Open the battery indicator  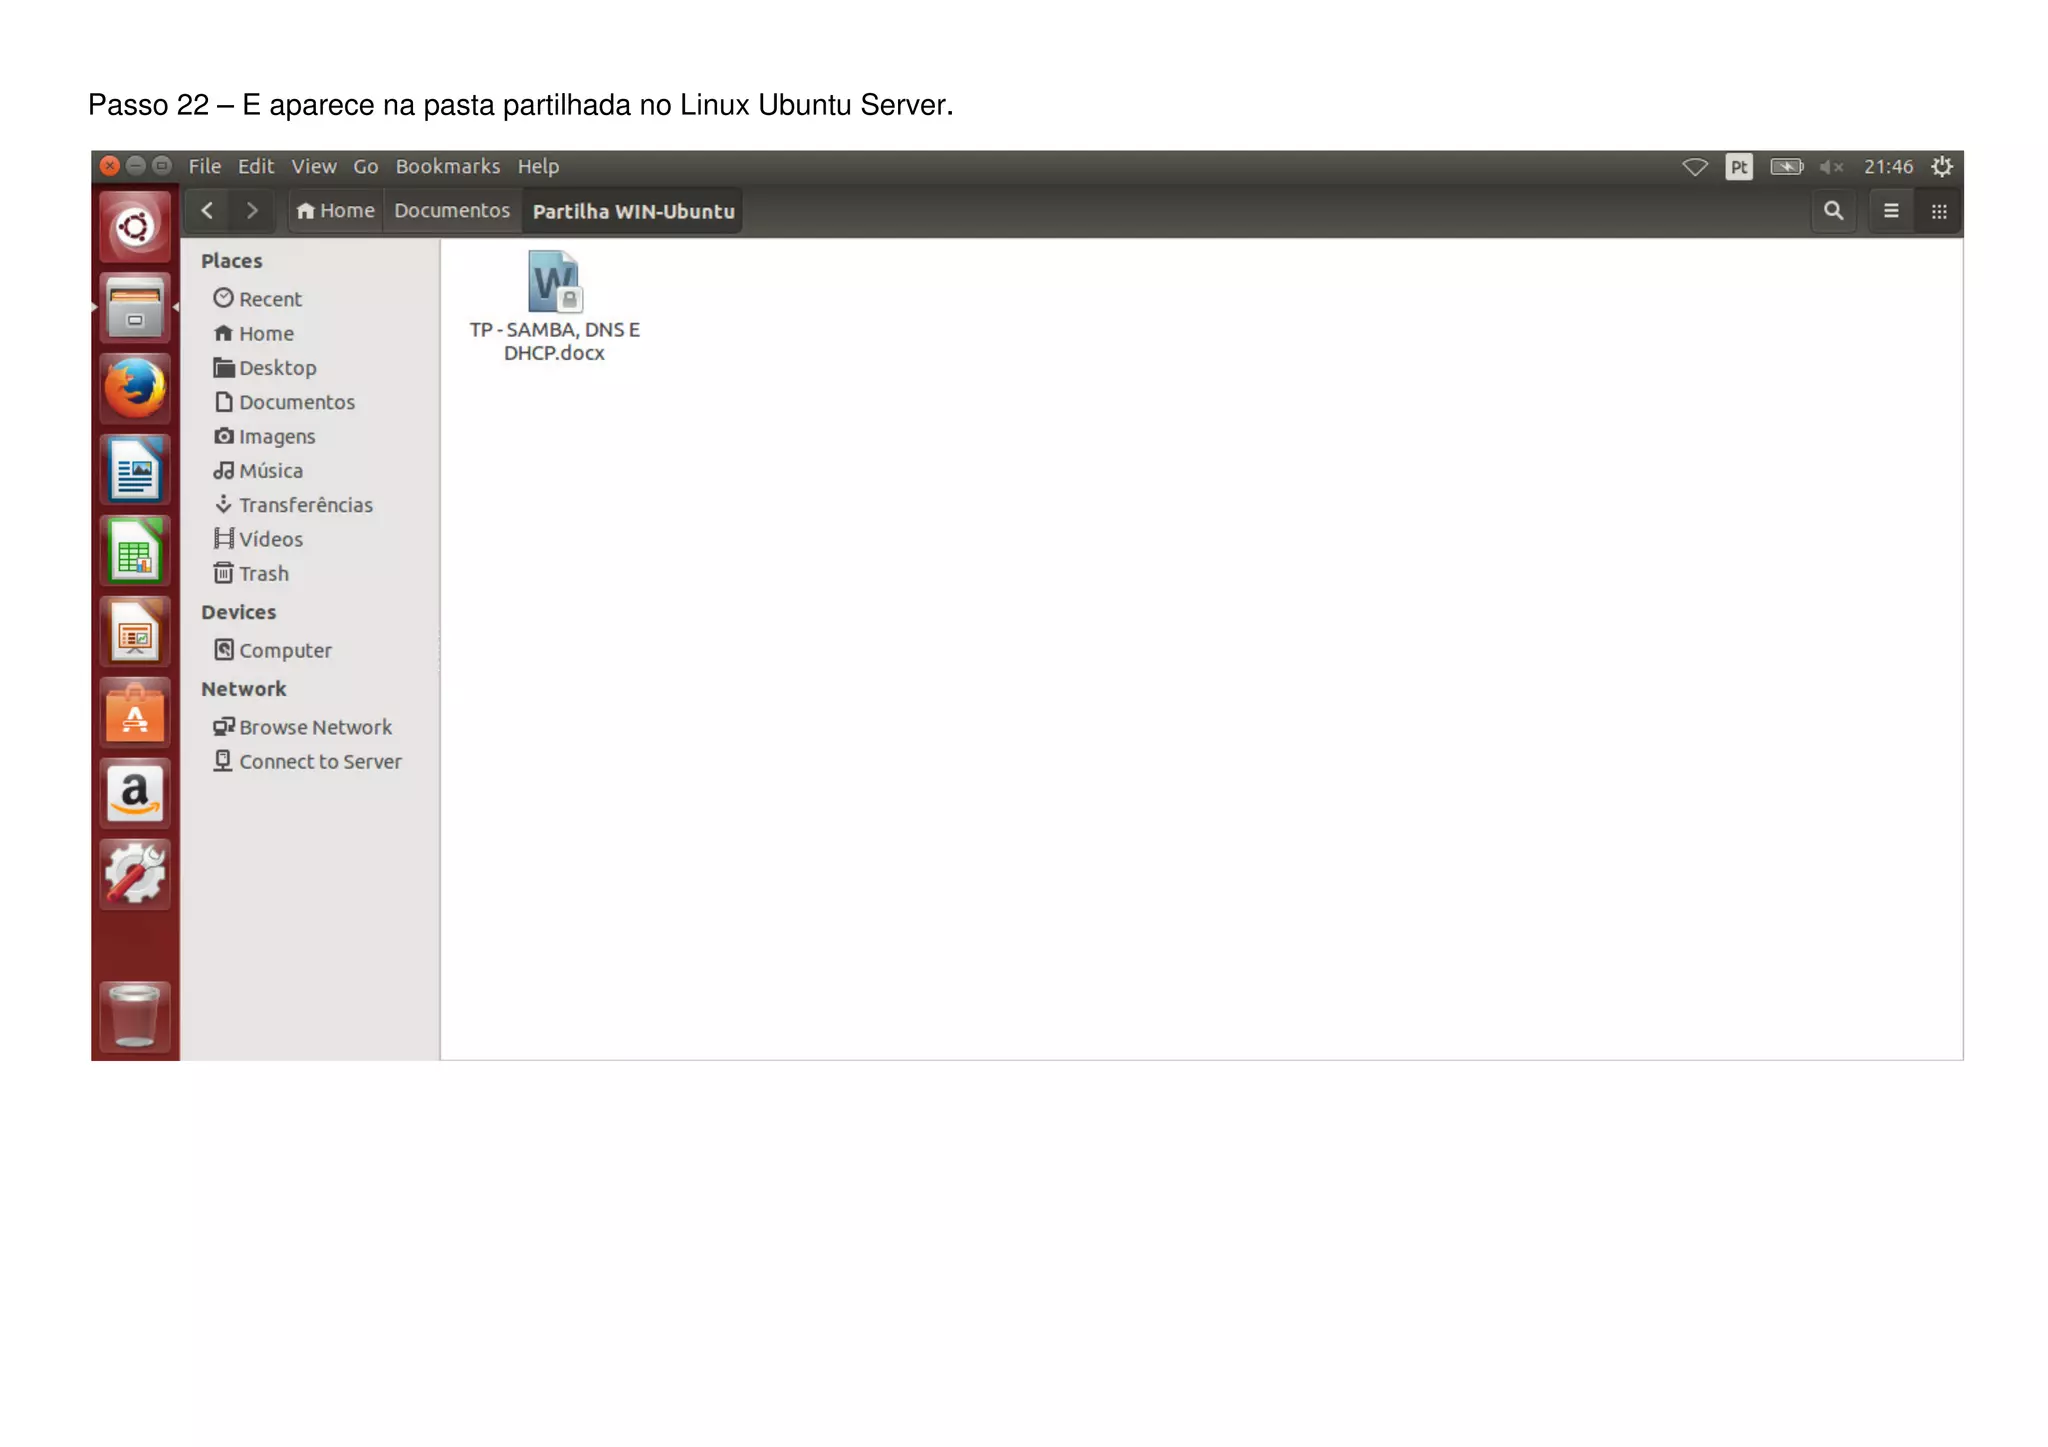coord(1787,167)
